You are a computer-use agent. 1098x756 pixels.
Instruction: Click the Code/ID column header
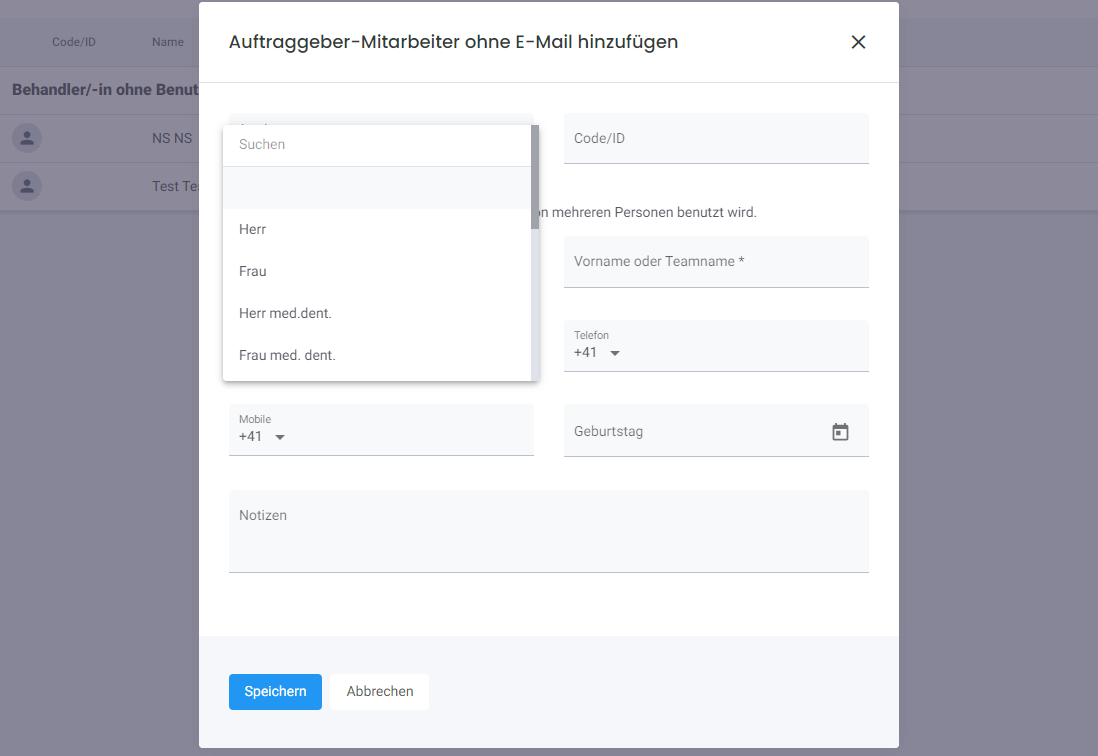click(73, 42)
